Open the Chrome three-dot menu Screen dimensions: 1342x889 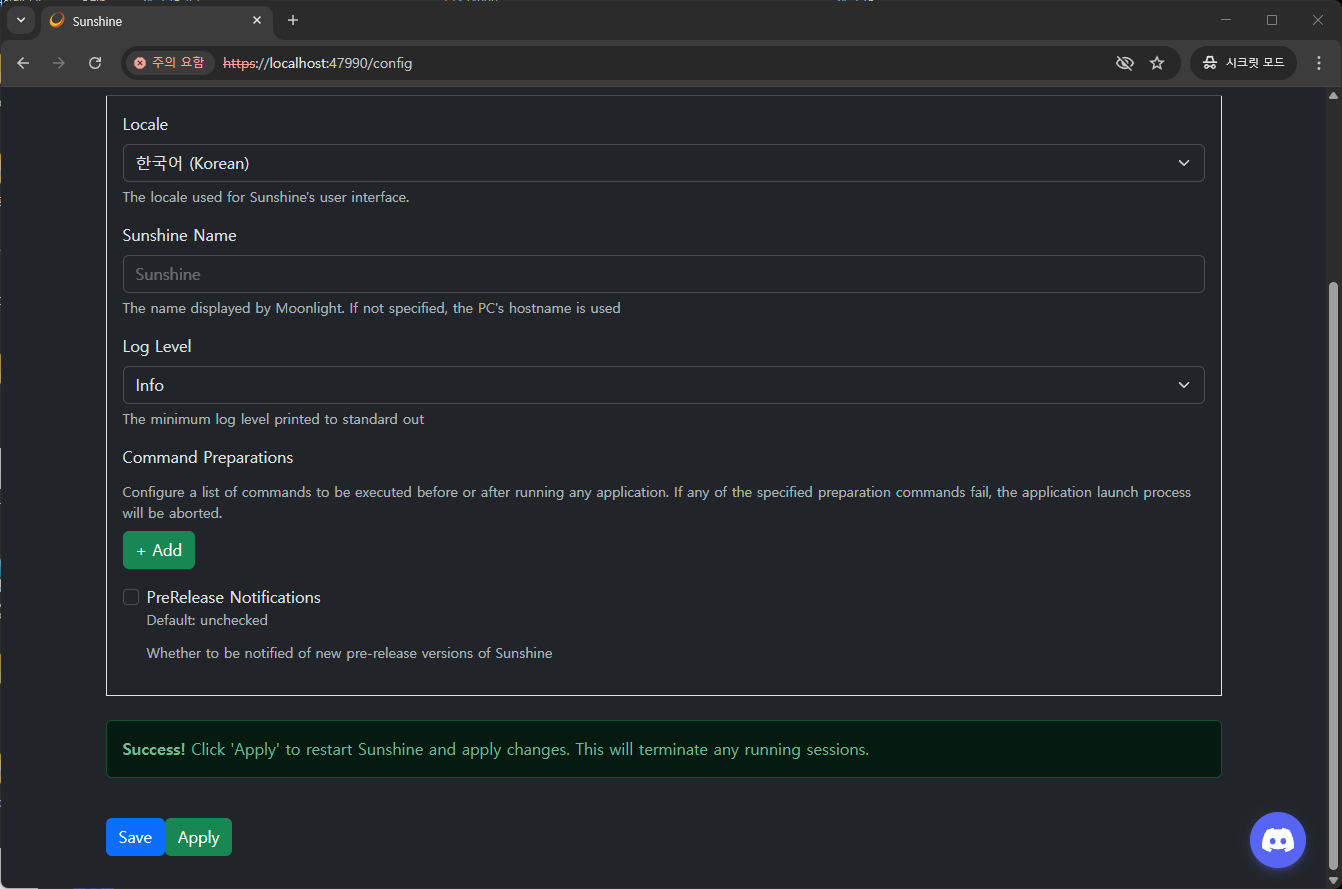tap(1319, 63)
